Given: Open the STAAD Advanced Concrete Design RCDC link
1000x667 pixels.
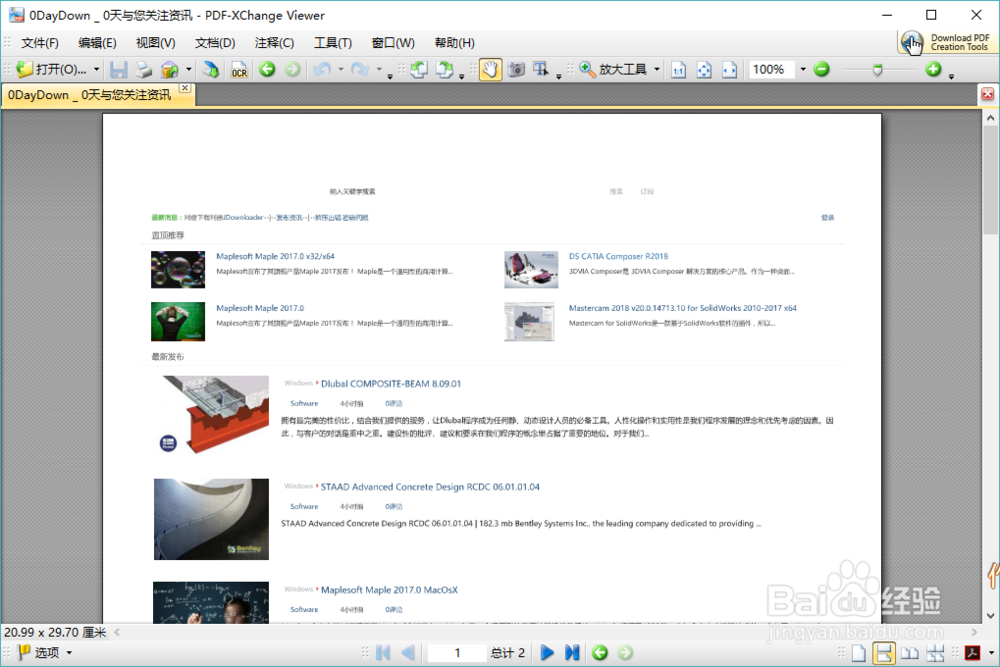Looking at the screenshot, I should coord(430,487).
